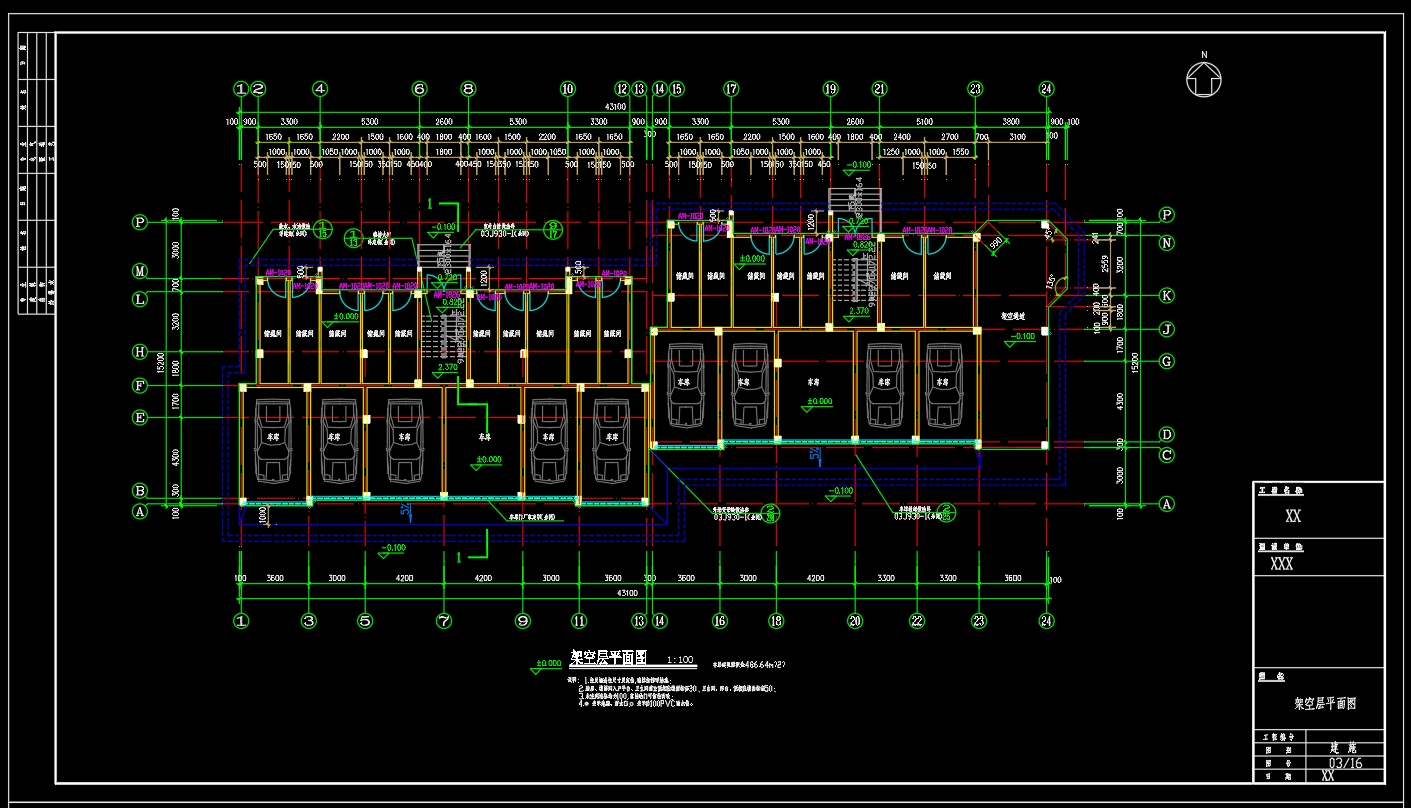The image size is (1411, 808).
Task: Select the 2.370 elevation mark in the left stairwell
Action: [447, 367]
